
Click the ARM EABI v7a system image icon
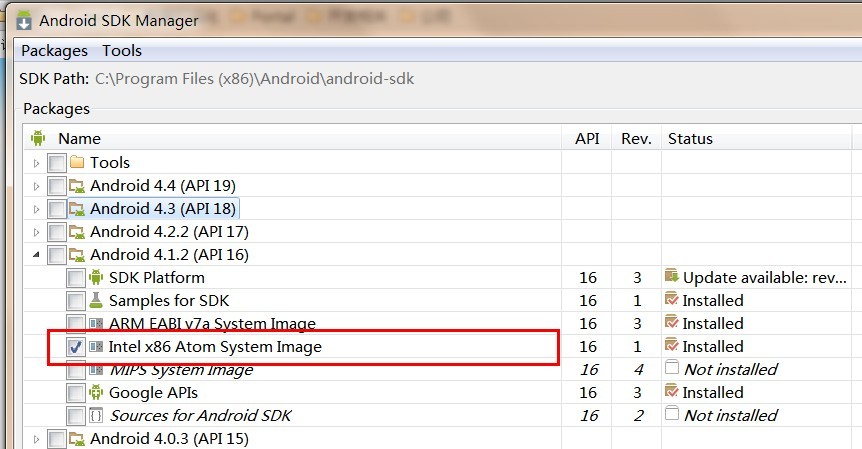click(96, 324)
